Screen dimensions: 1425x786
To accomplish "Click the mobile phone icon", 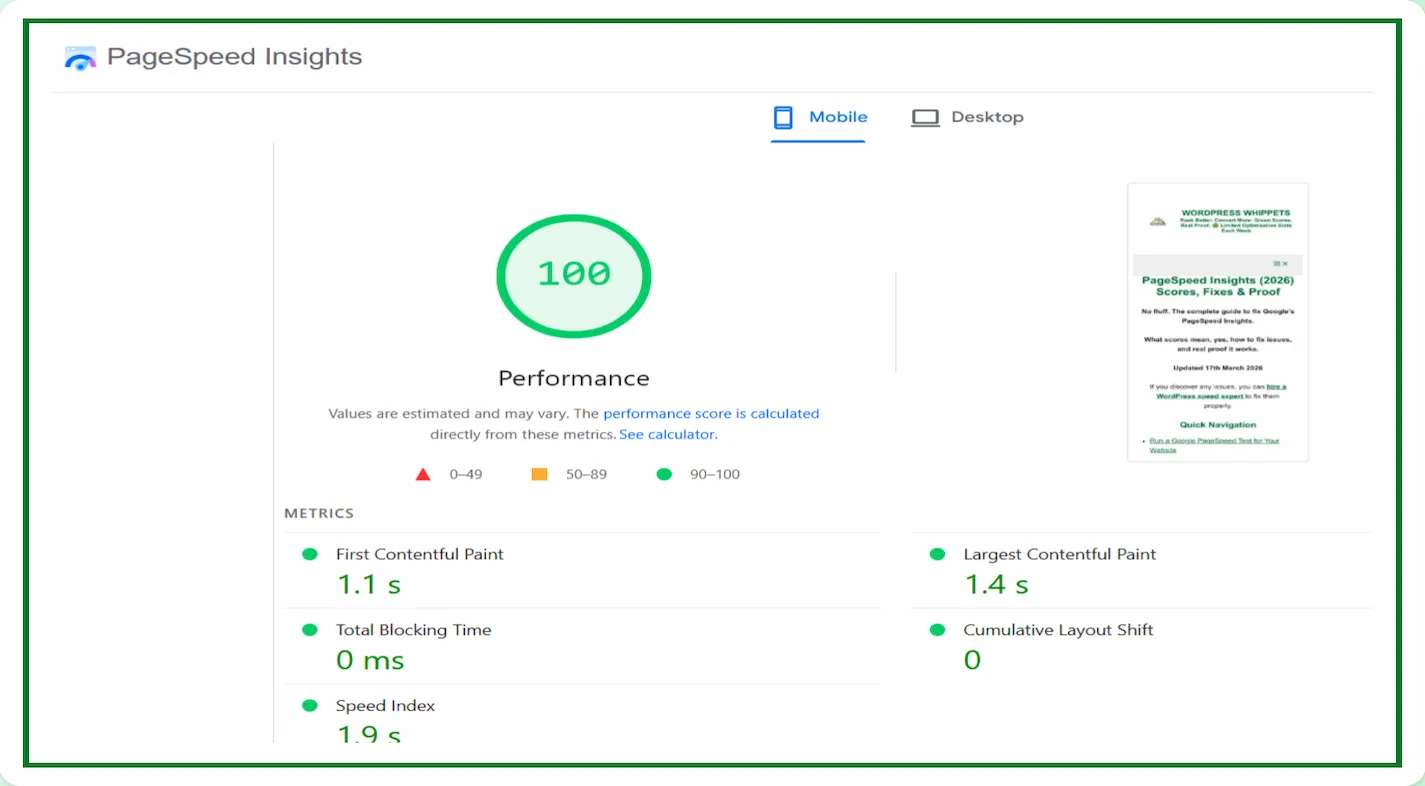I will point(783,118).
